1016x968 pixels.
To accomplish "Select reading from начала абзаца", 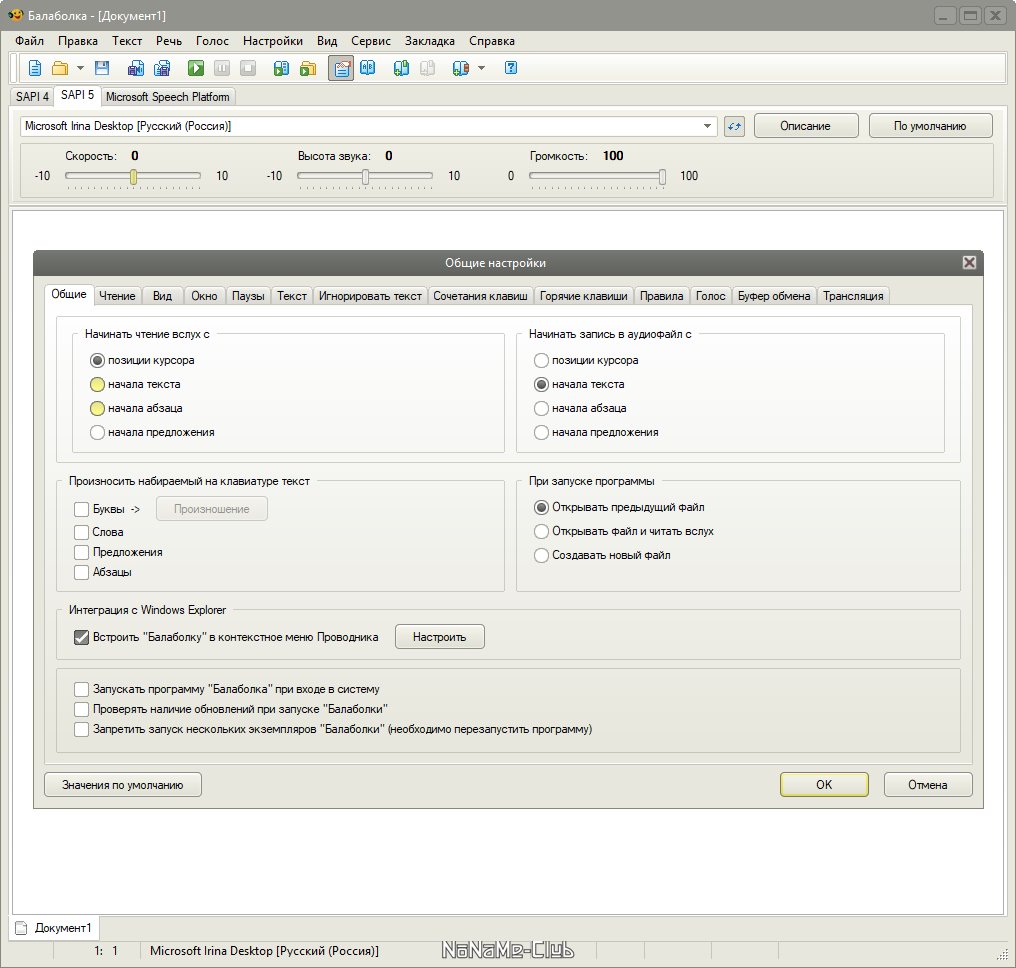I will [97, 408].
